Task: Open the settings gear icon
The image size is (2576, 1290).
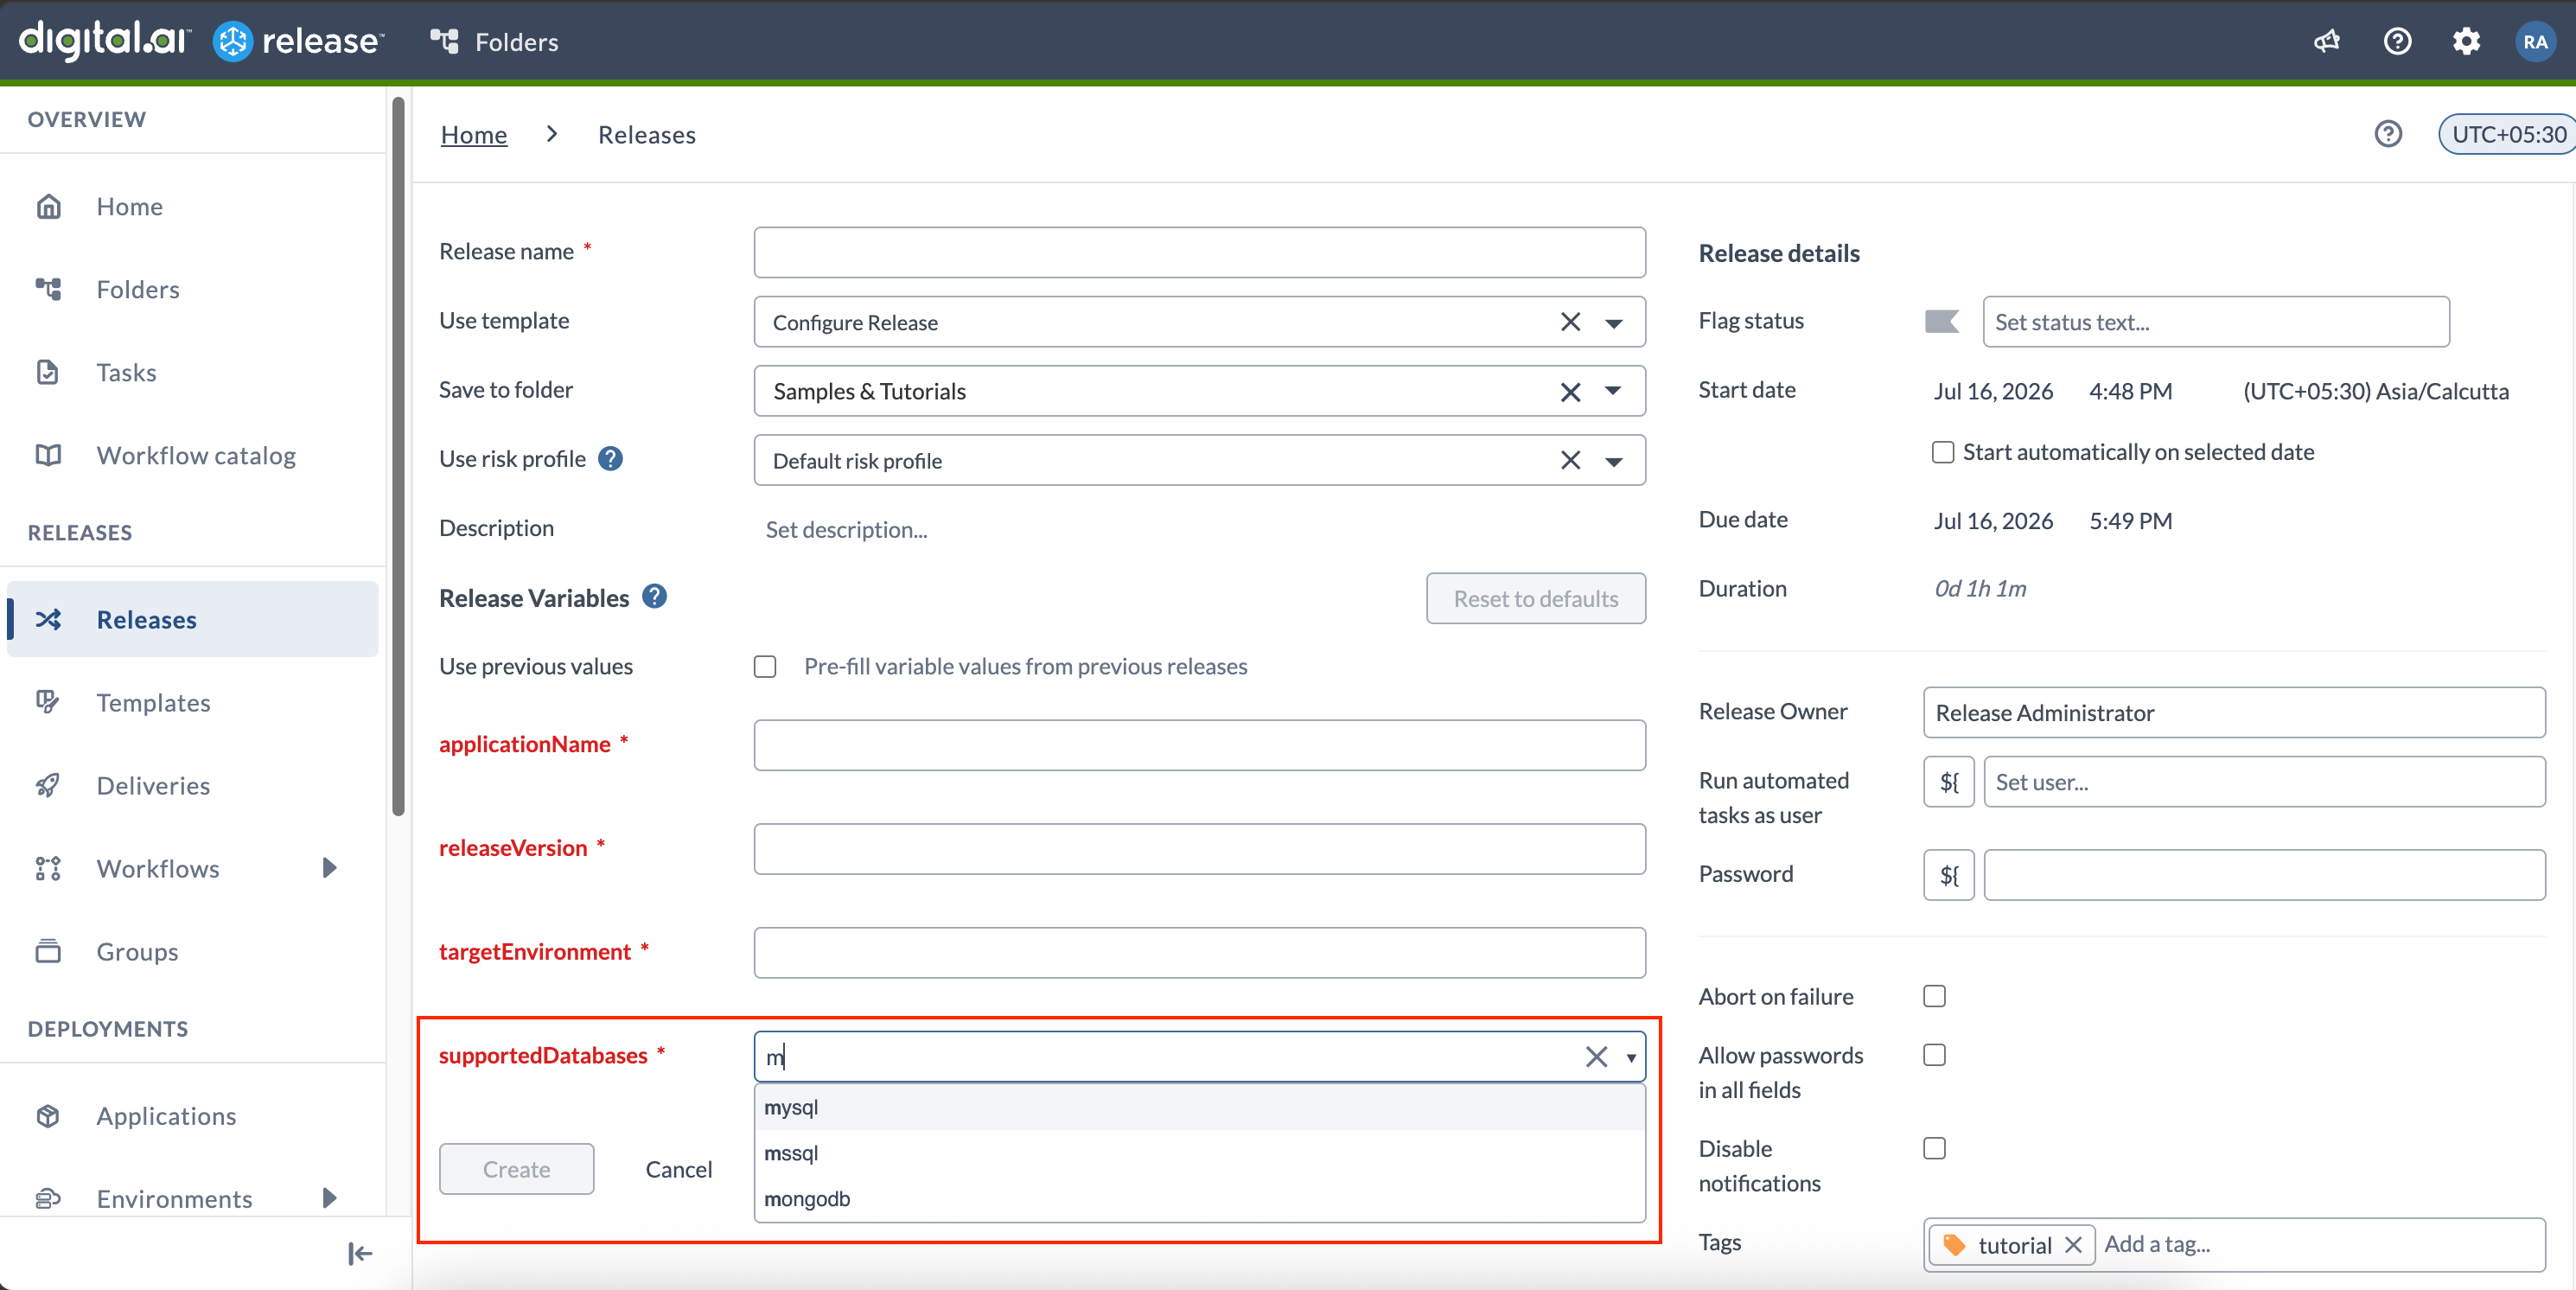Action: [x=2466, y=41]
